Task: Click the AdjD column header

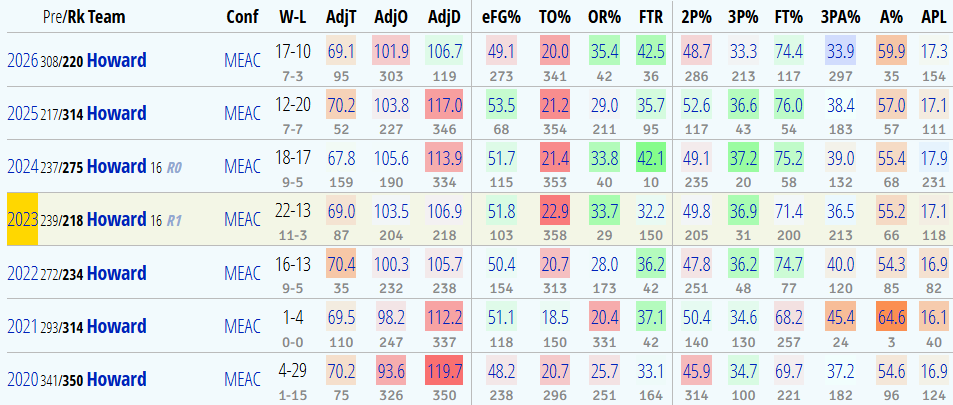Action: 443,18
